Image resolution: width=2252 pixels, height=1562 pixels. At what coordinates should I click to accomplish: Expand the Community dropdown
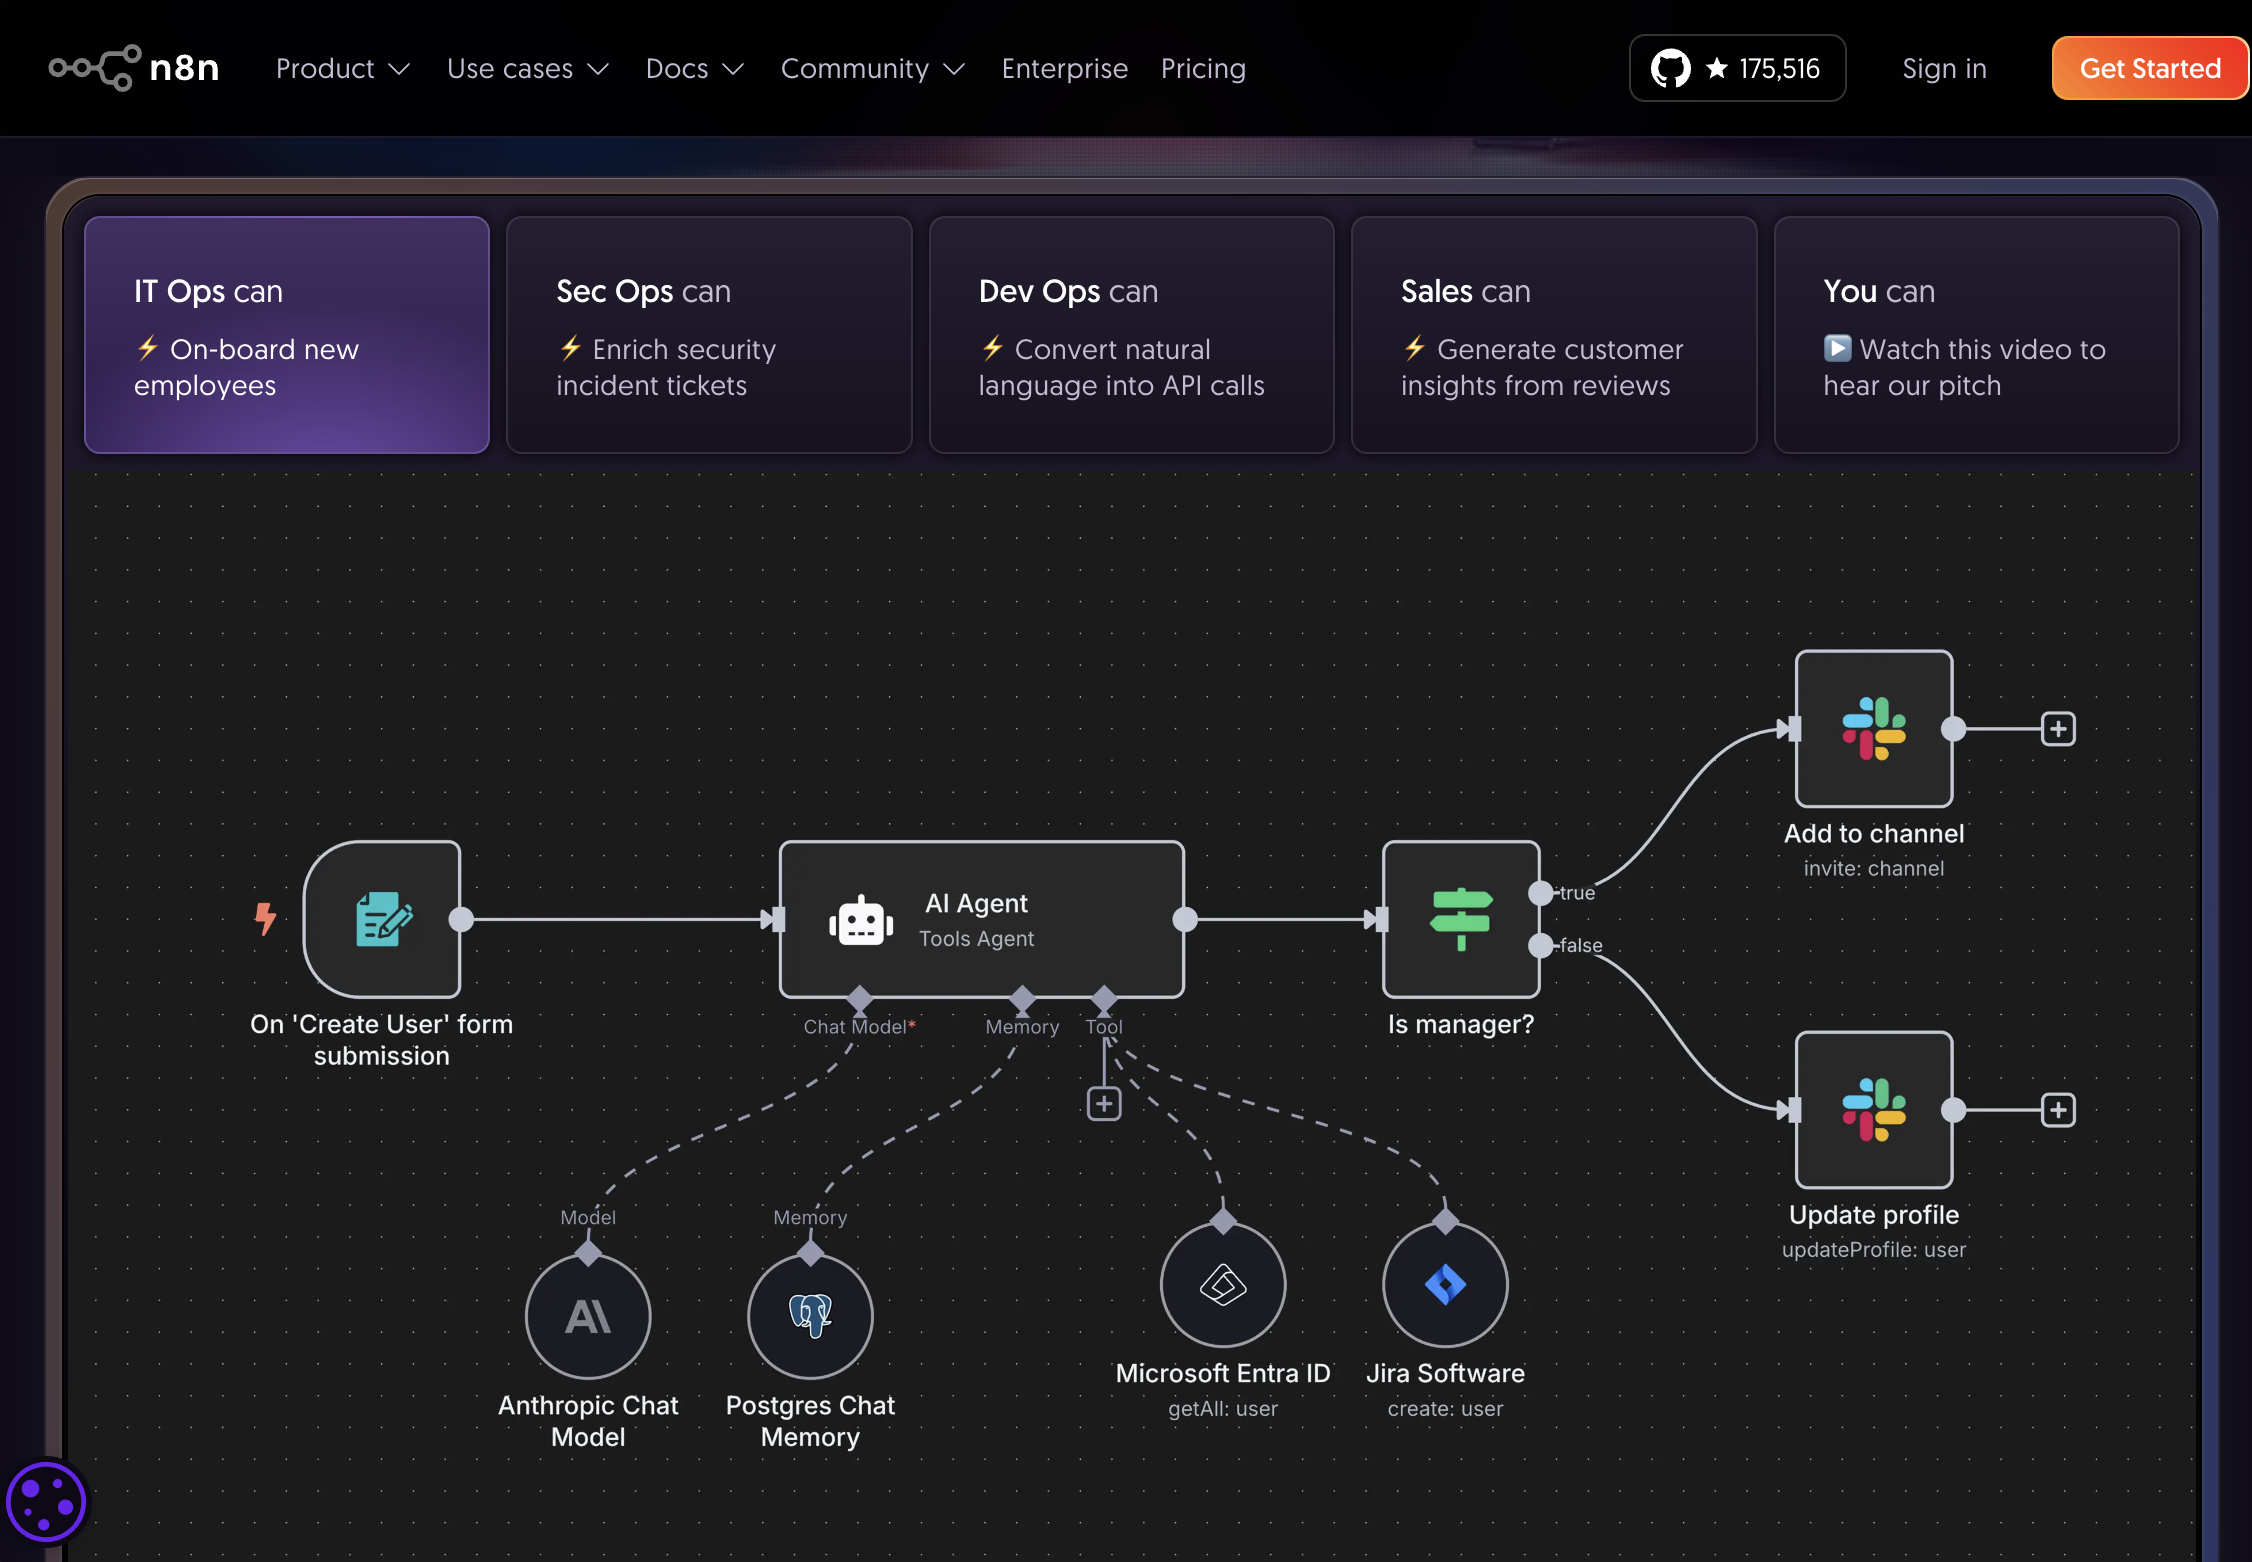871,68
